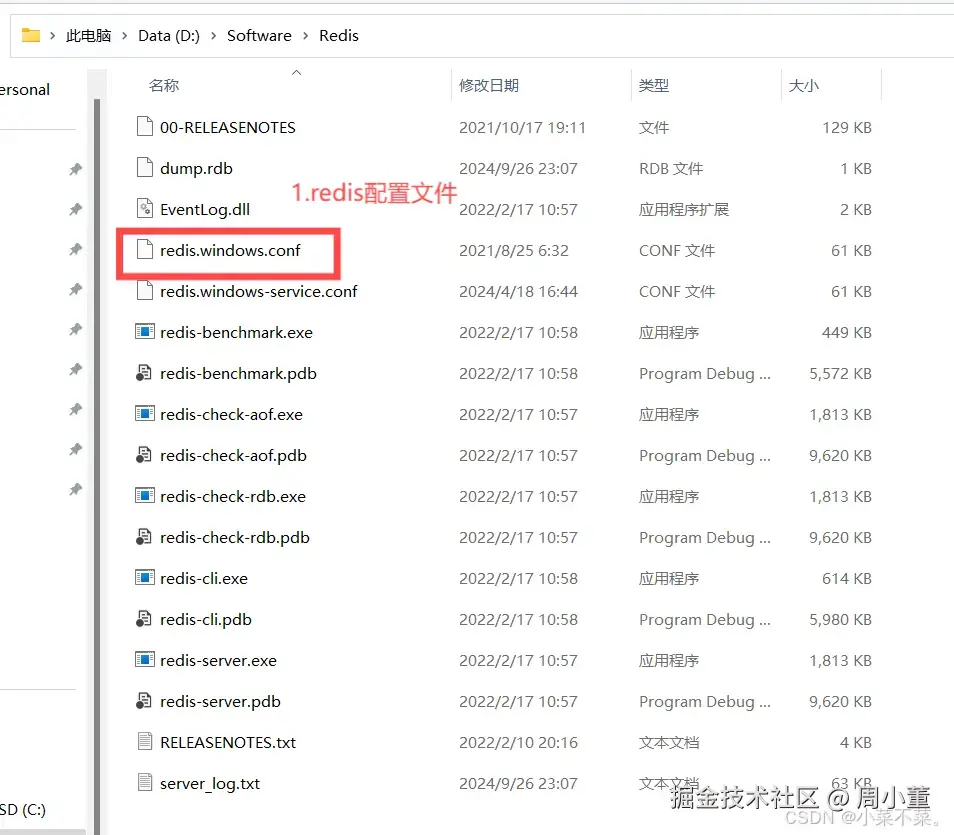Select the file name redis.windows.conf
This screenshot has width=954, height=835.
pos(230,250)
